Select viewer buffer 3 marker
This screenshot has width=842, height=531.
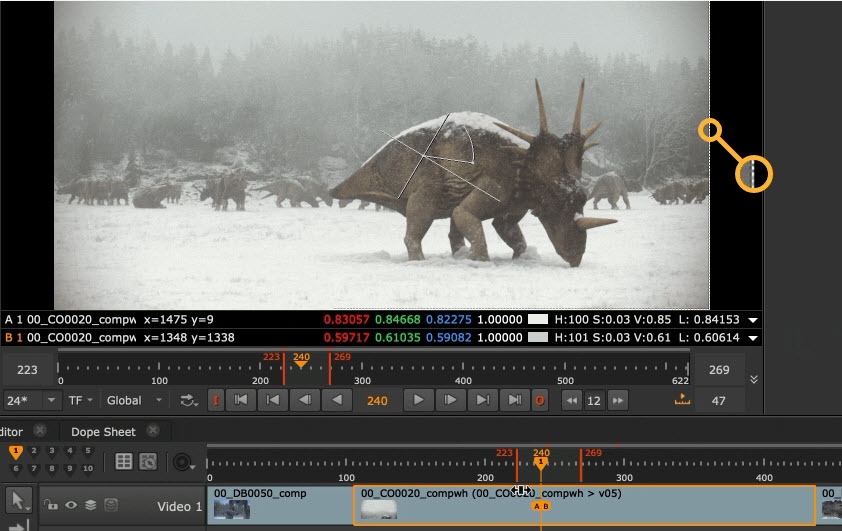[x=52, y=452]
